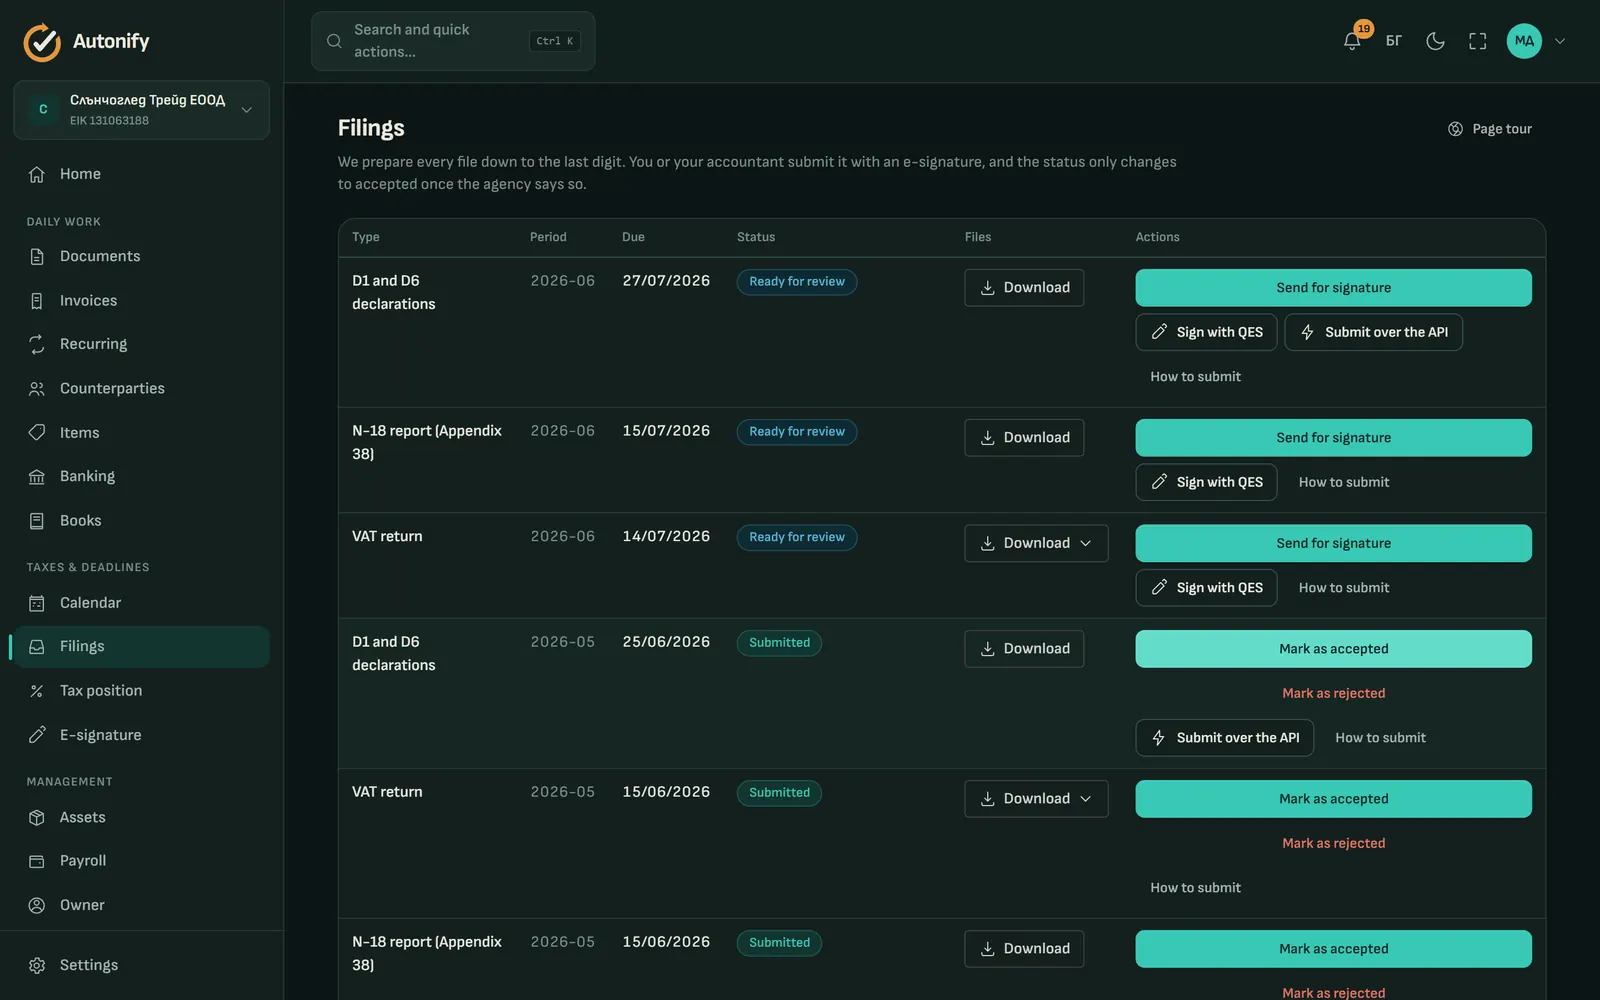Click the Tax position percent icon

click(x=37, y=691)
